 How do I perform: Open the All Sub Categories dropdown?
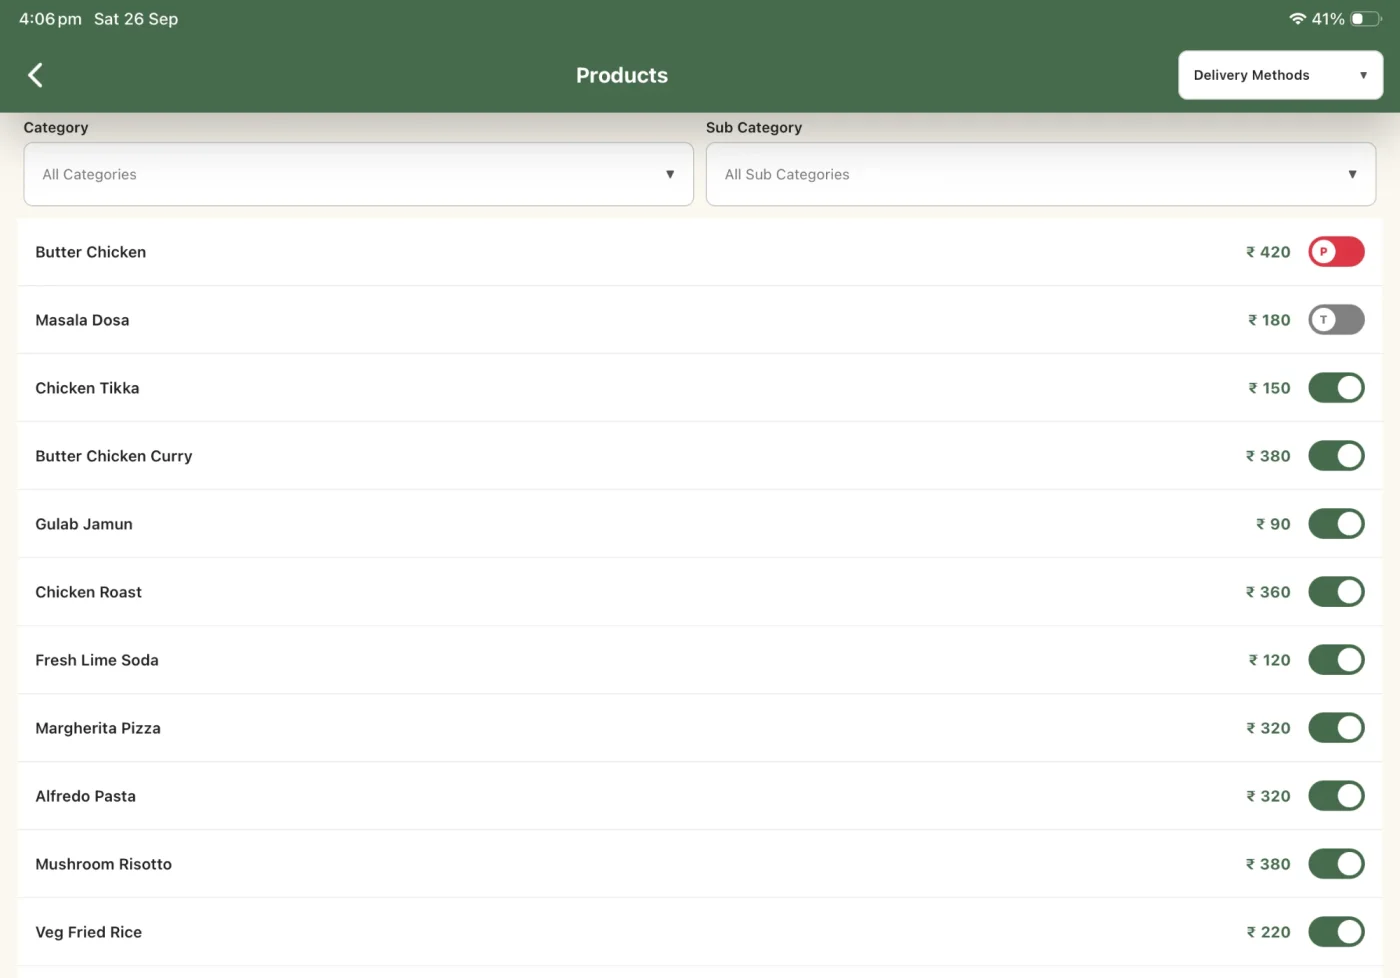pos(1040,174)
